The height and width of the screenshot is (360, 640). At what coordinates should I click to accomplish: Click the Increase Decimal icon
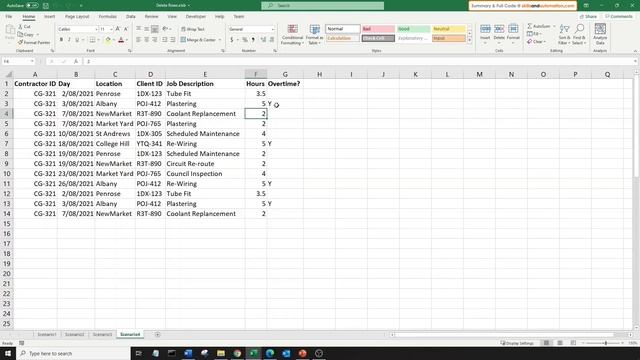pyautogui.click(x=263, y=40)
